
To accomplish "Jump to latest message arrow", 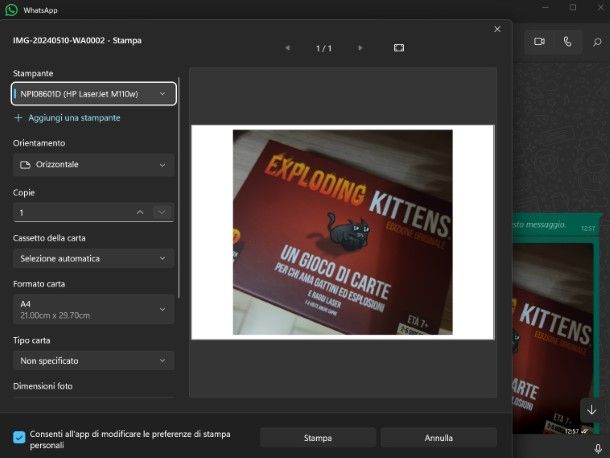I will pyautogui.click(x=592, y=410).
